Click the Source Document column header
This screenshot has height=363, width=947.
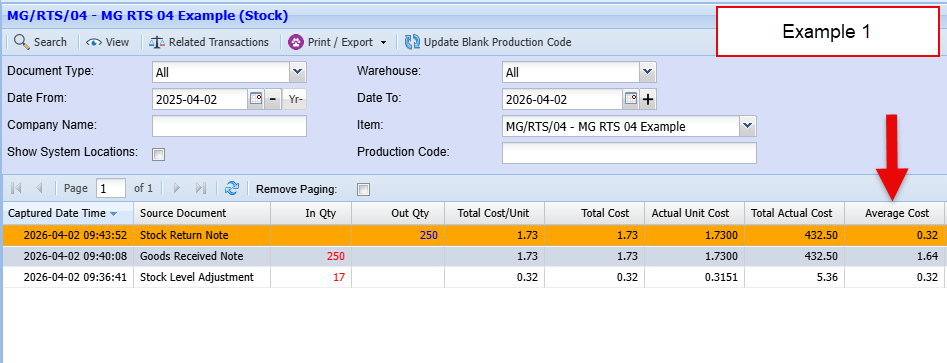(x=202, y=213)
